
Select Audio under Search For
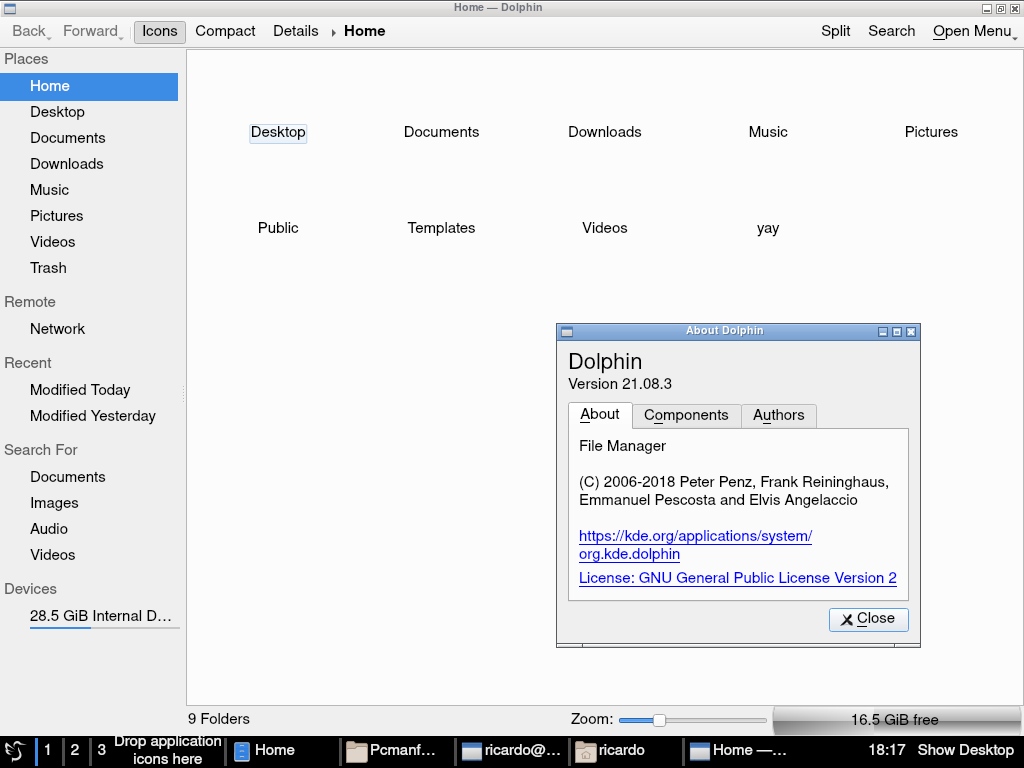(x=89, y=529)
